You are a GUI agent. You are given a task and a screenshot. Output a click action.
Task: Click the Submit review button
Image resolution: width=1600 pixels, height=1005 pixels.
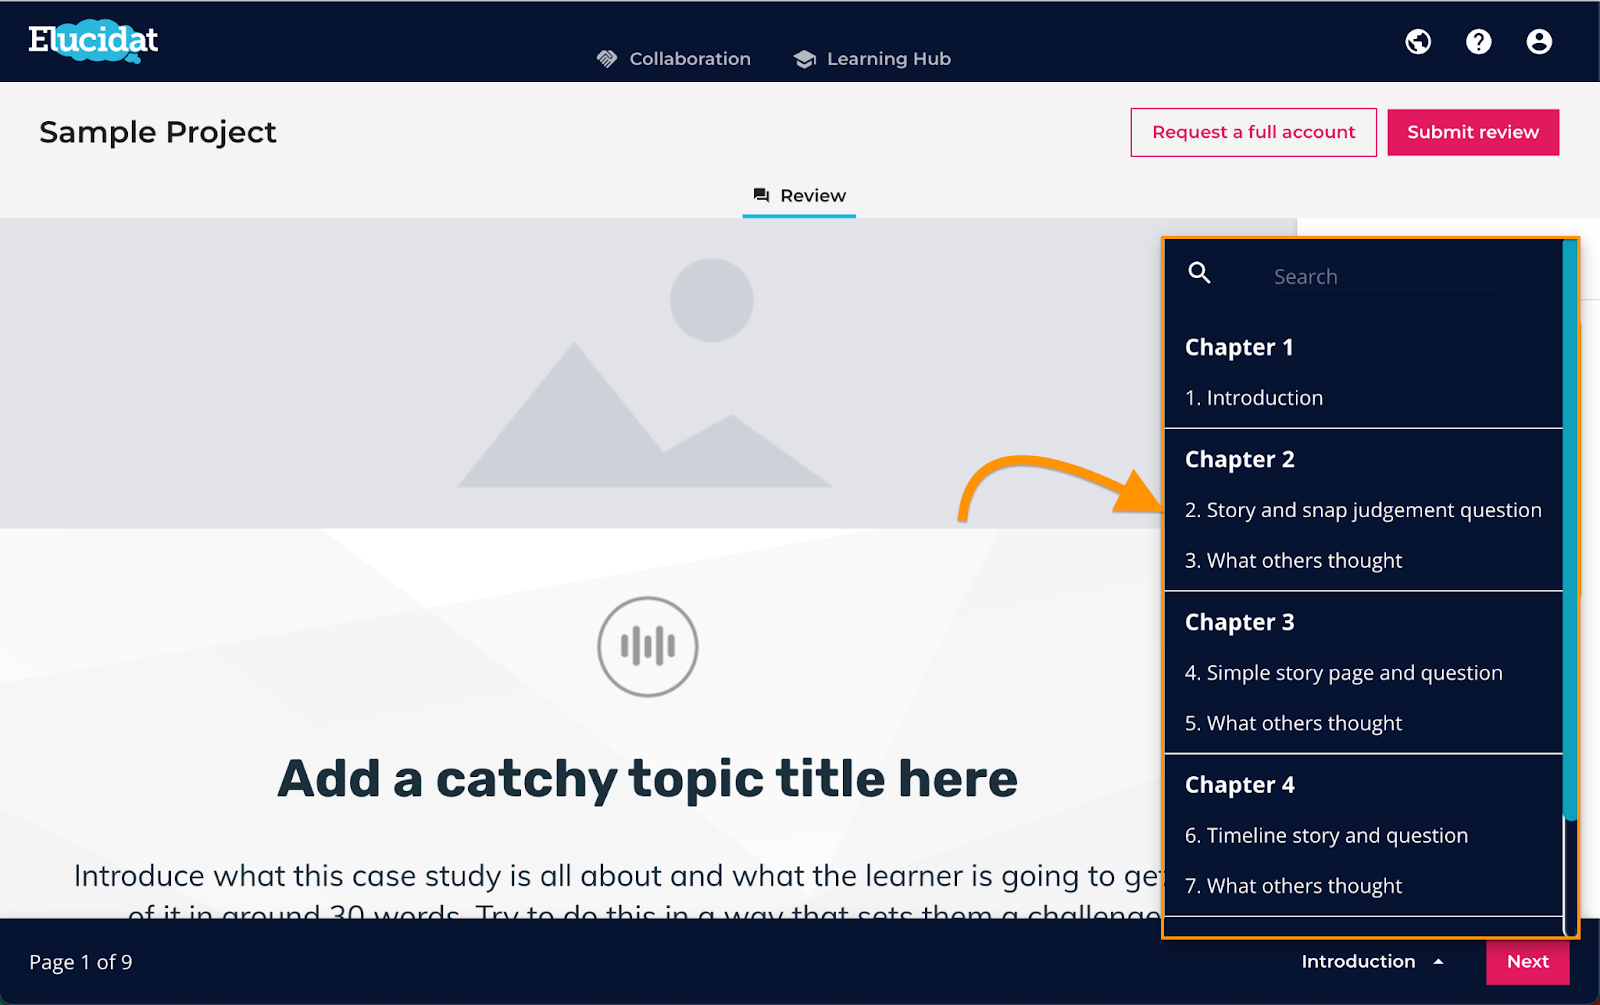(x=1473, y=132)
